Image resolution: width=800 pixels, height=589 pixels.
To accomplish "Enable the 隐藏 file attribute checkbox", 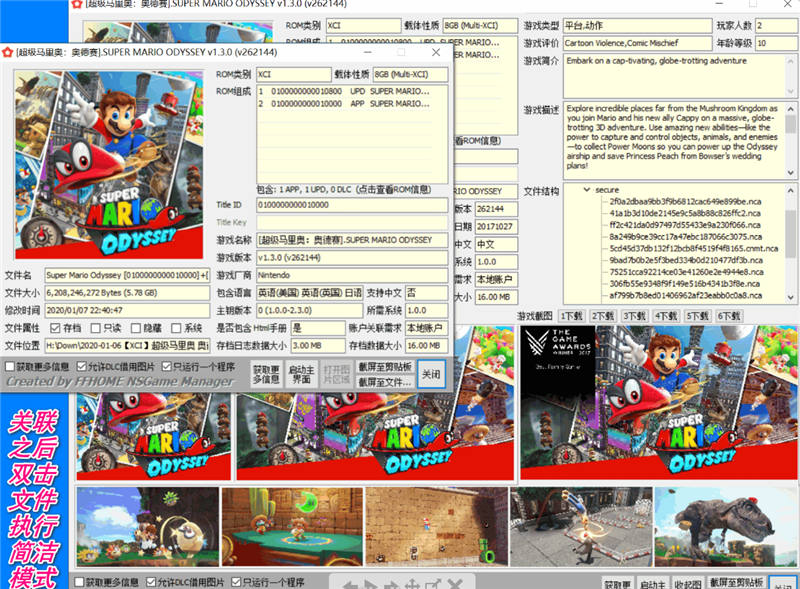I will pos(136,328).
